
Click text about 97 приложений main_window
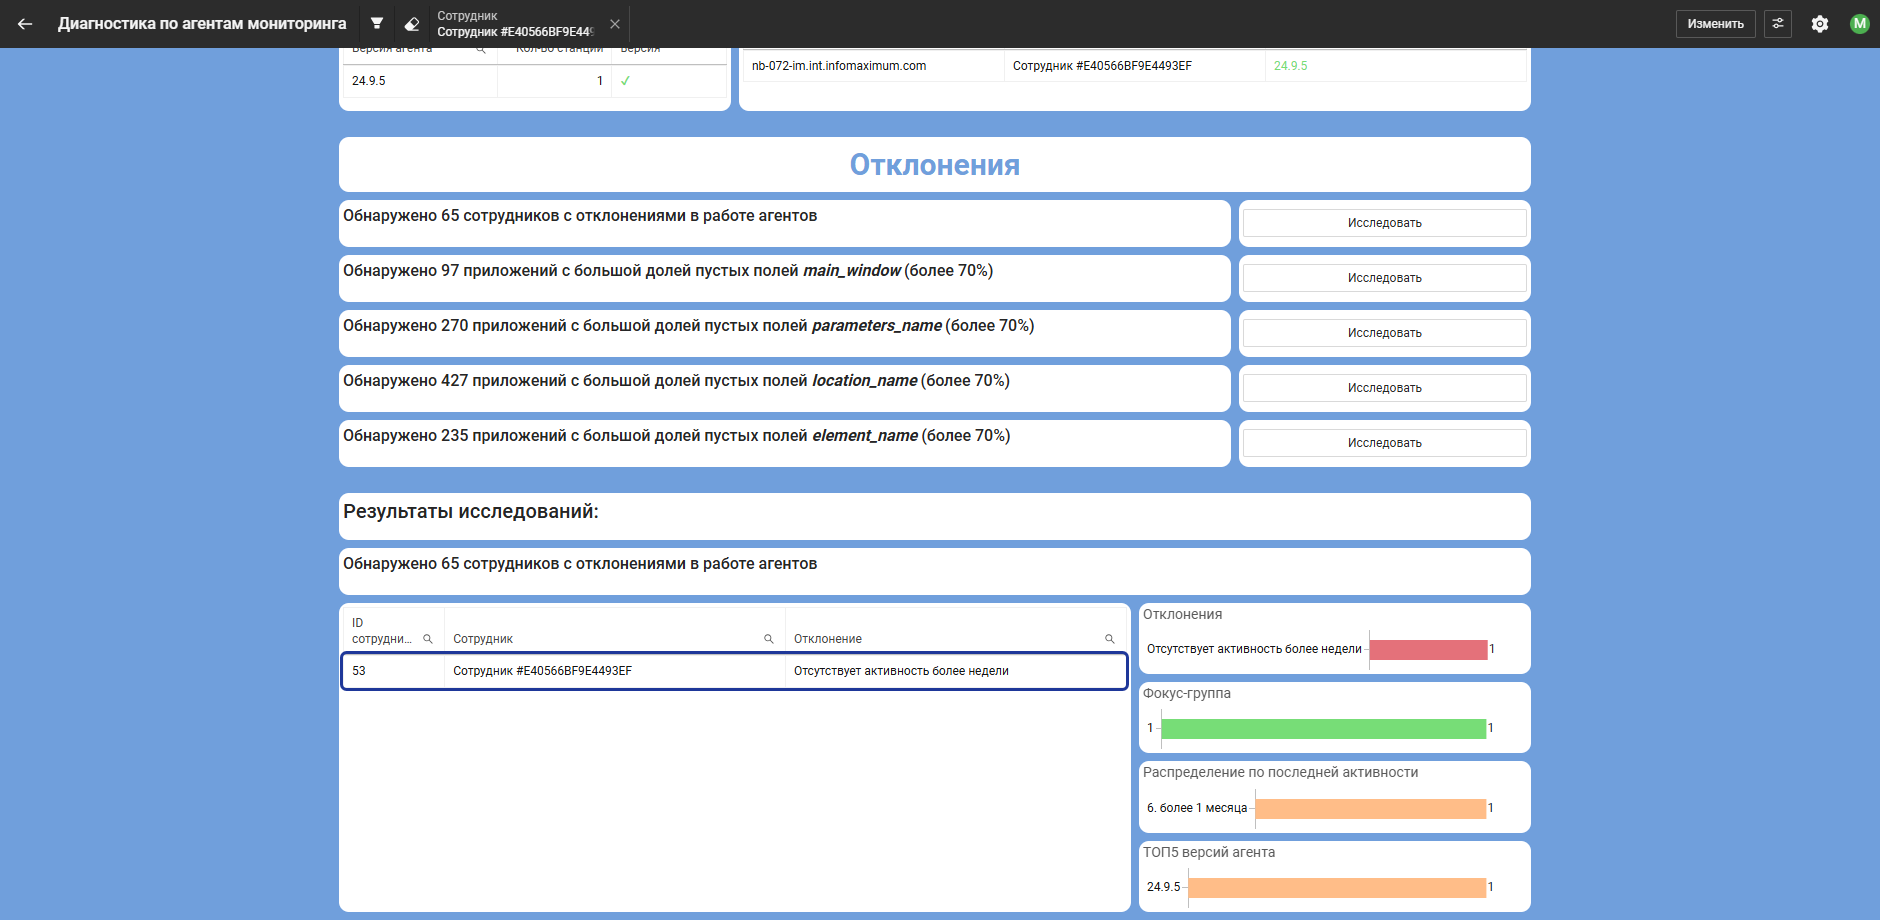(x=668, y=271)
